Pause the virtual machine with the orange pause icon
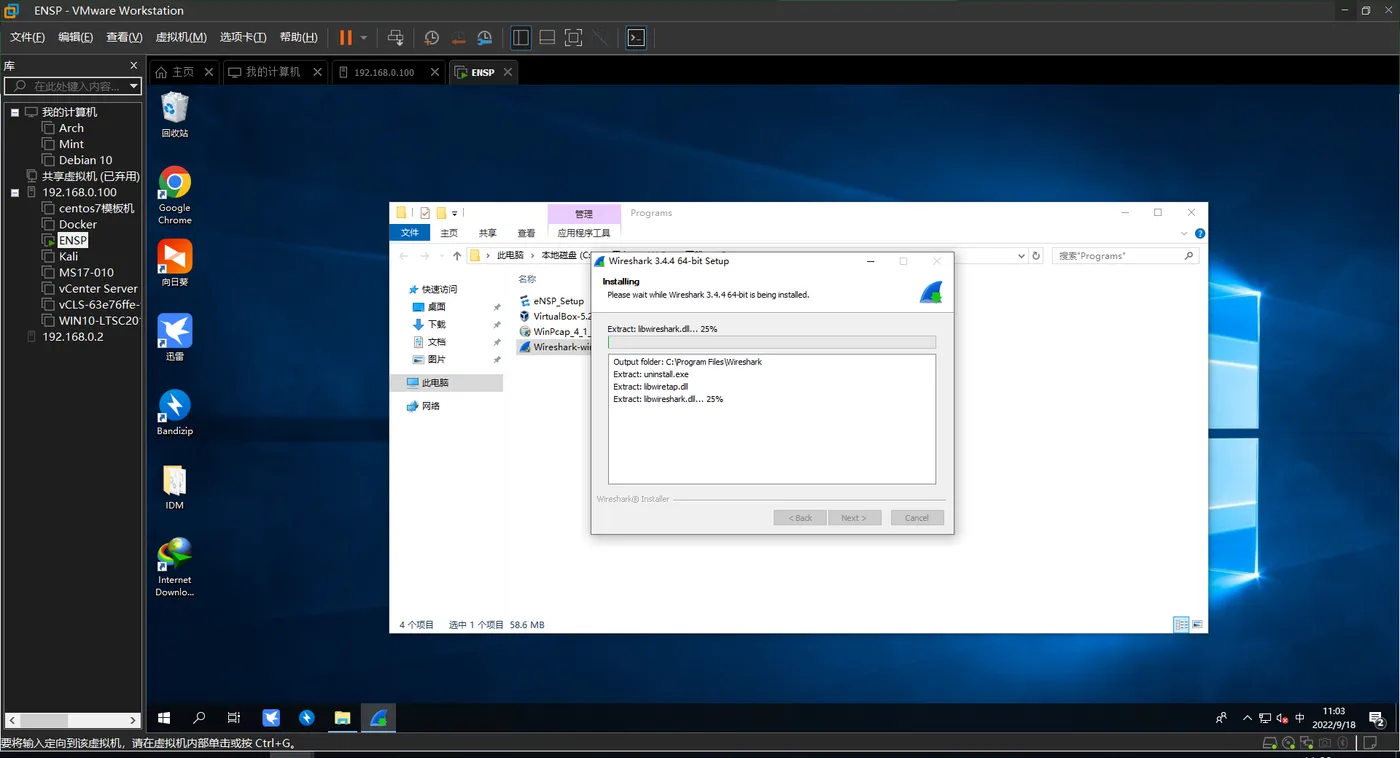 pyautogui.click(x=345, y=38)
